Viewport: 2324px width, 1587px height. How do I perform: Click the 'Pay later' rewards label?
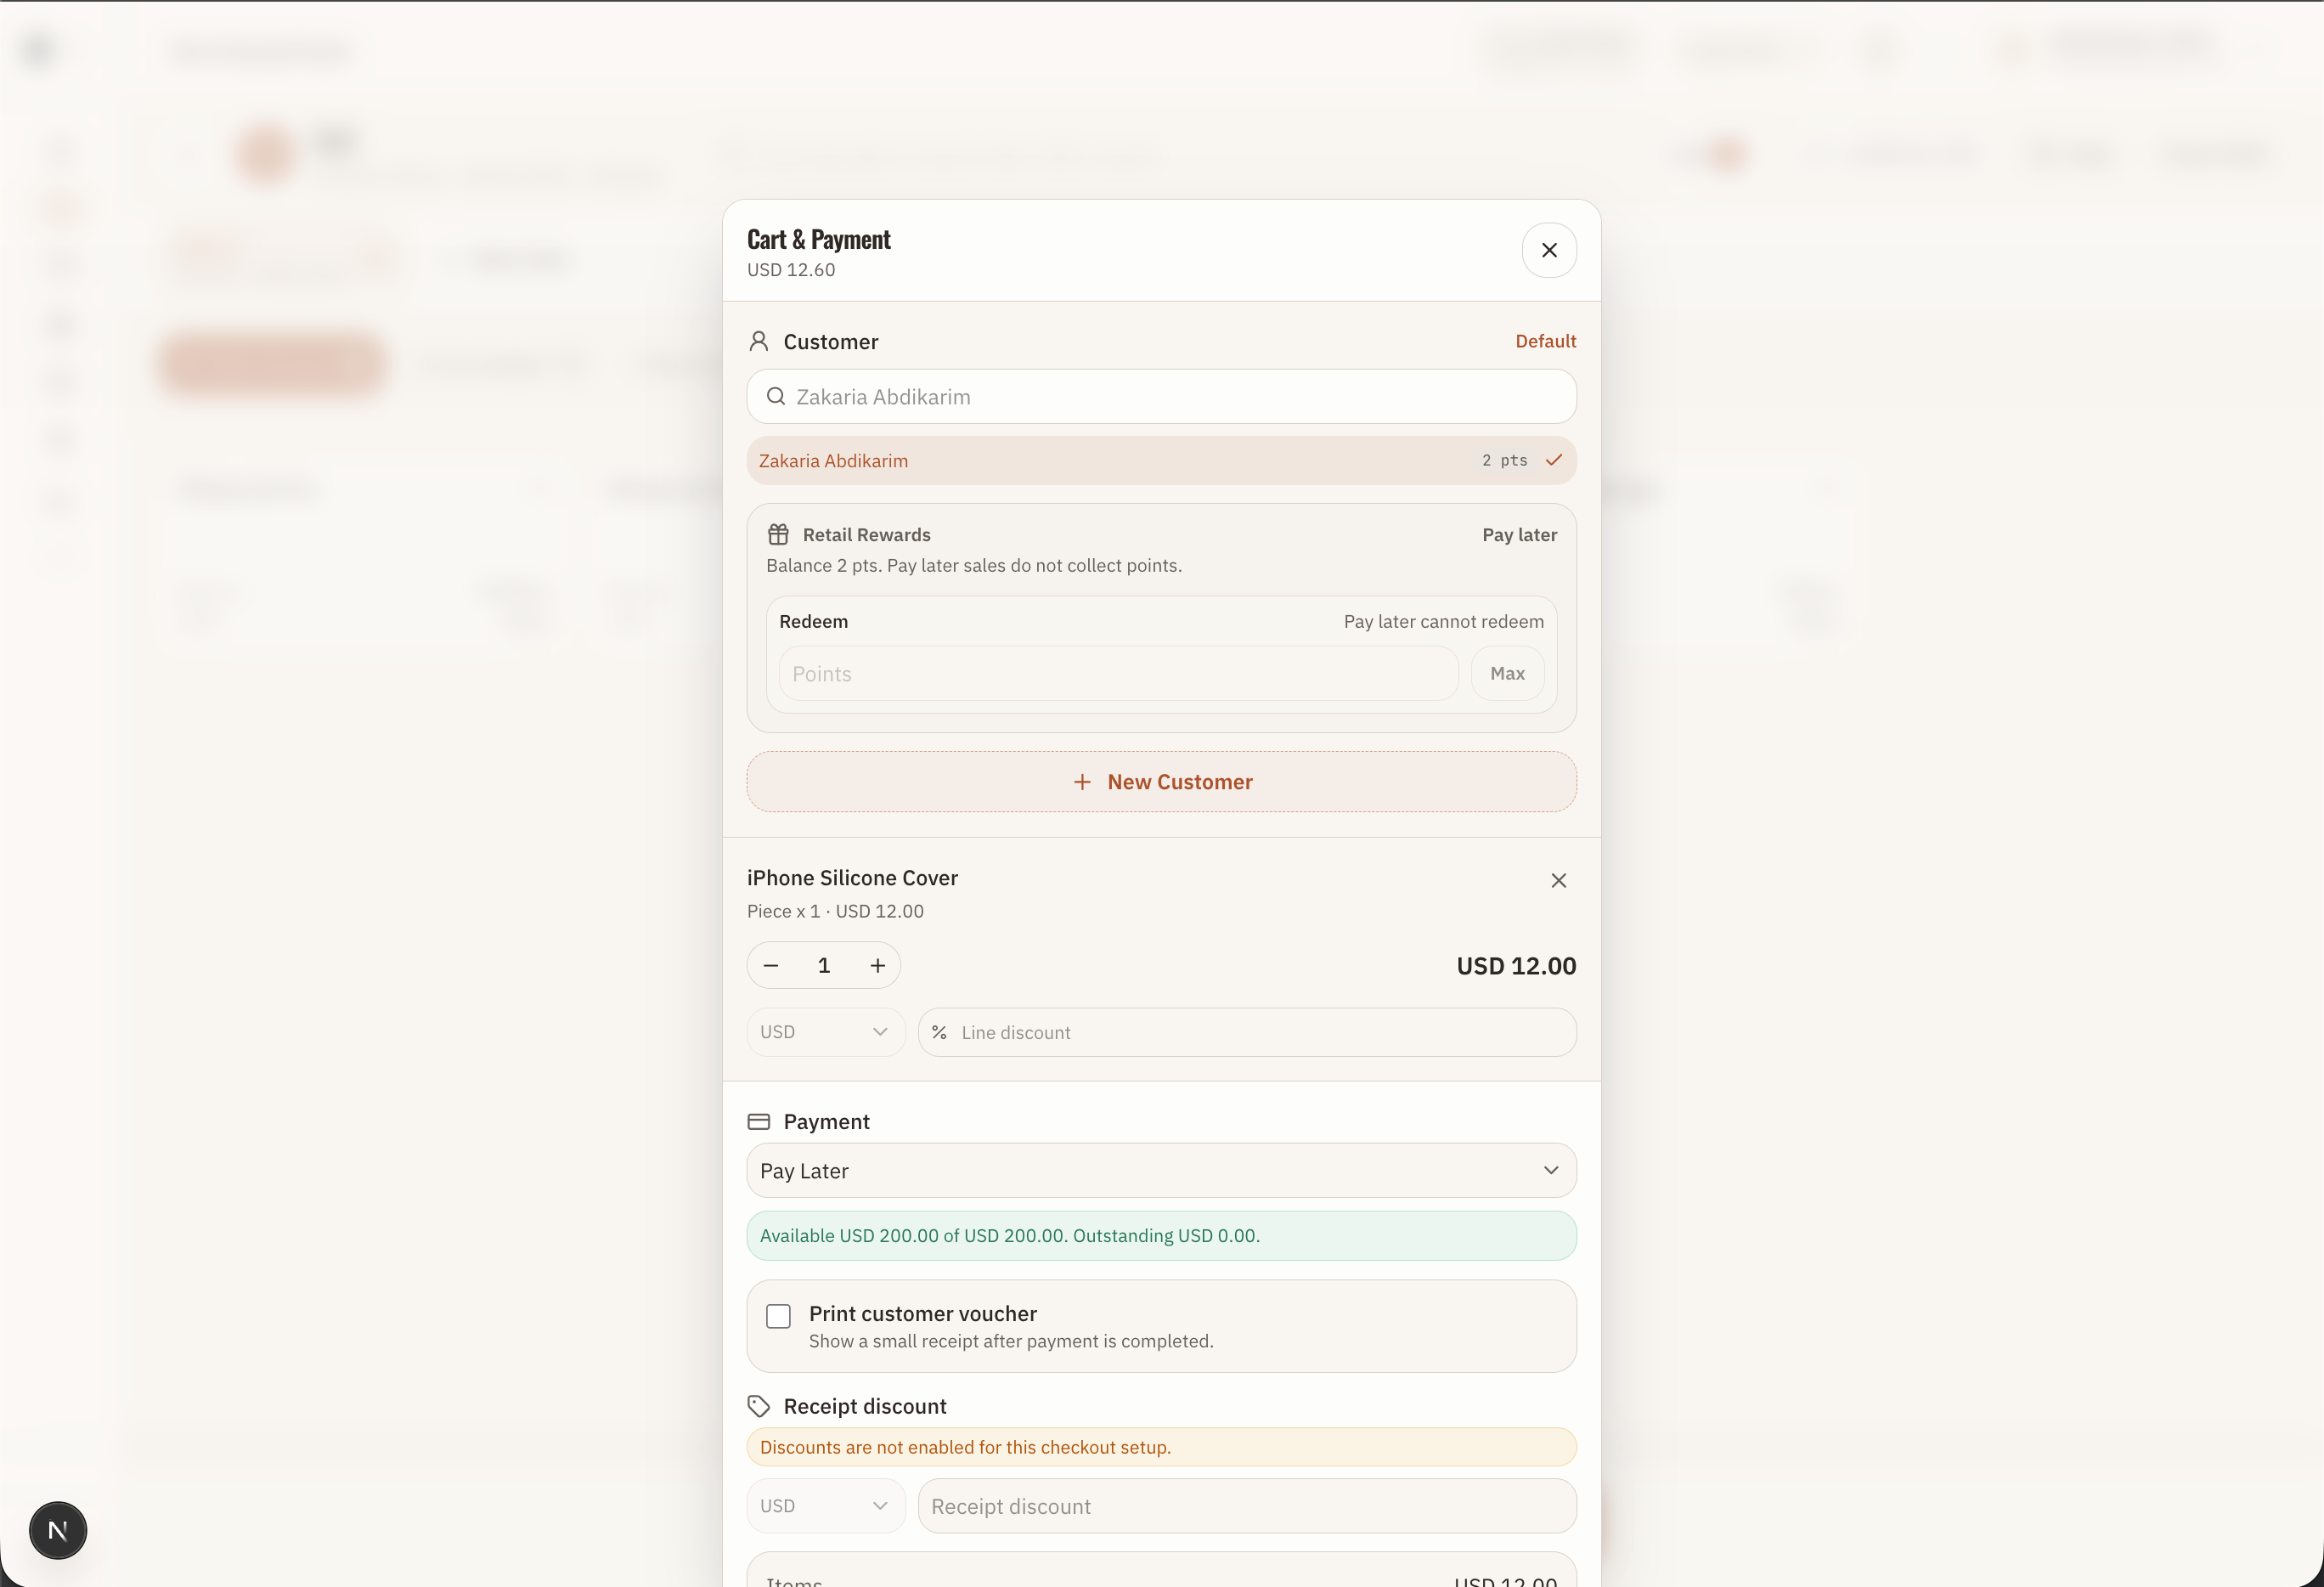click(1519, 535)
